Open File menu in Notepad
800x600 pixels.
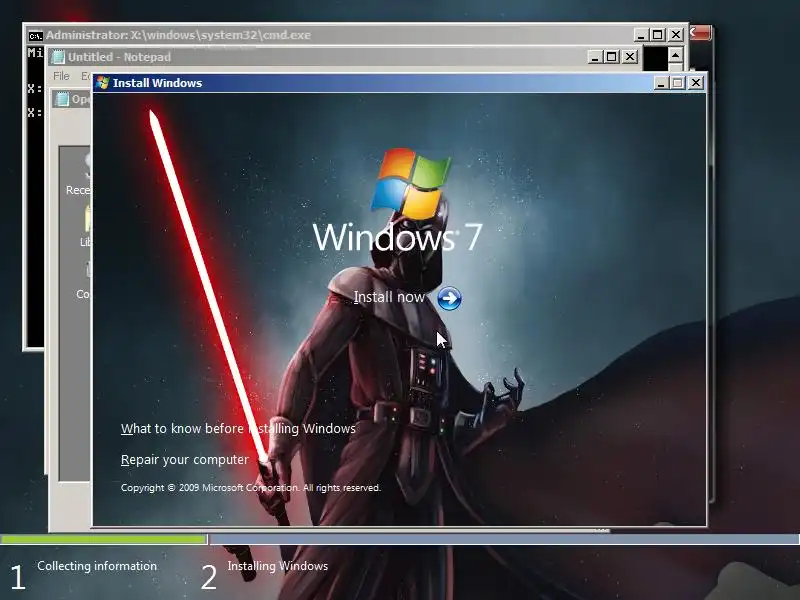point(61,76)
